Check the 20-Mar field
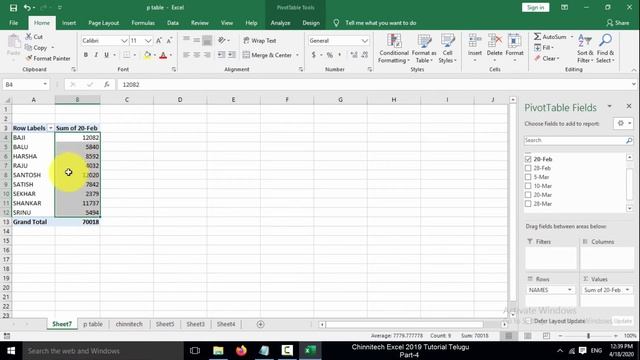Screen dimensions: 640x360 coord(528,195)
